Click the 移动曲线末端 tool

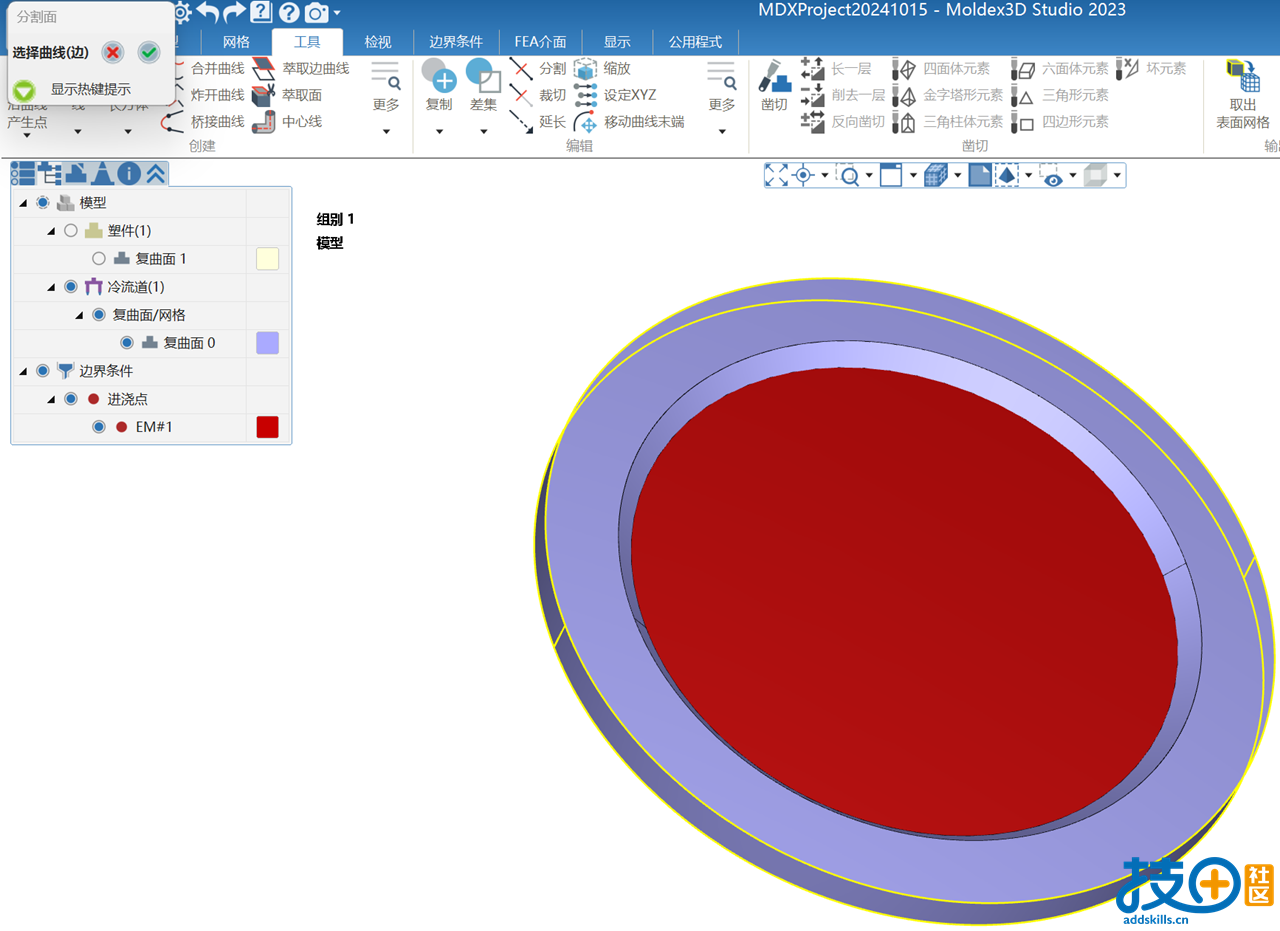(x=629, y=122)
